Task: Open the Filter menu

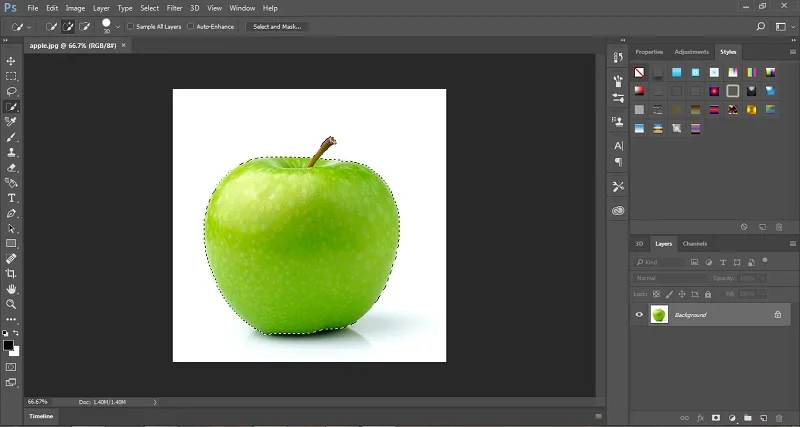Action: point(174,8)
